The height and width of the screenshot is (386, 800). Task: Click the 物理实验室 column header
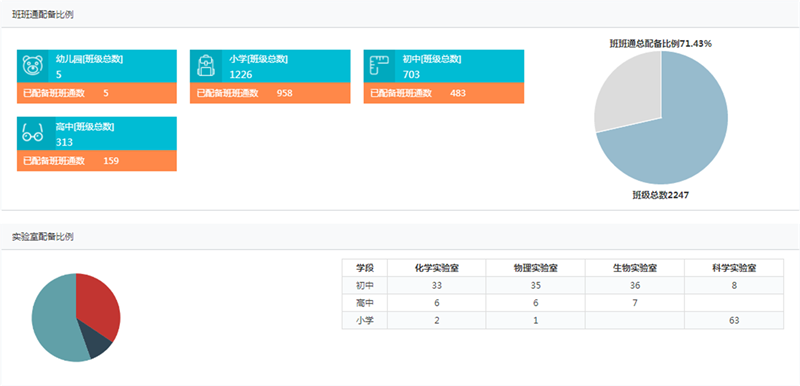tap(536, 268)
